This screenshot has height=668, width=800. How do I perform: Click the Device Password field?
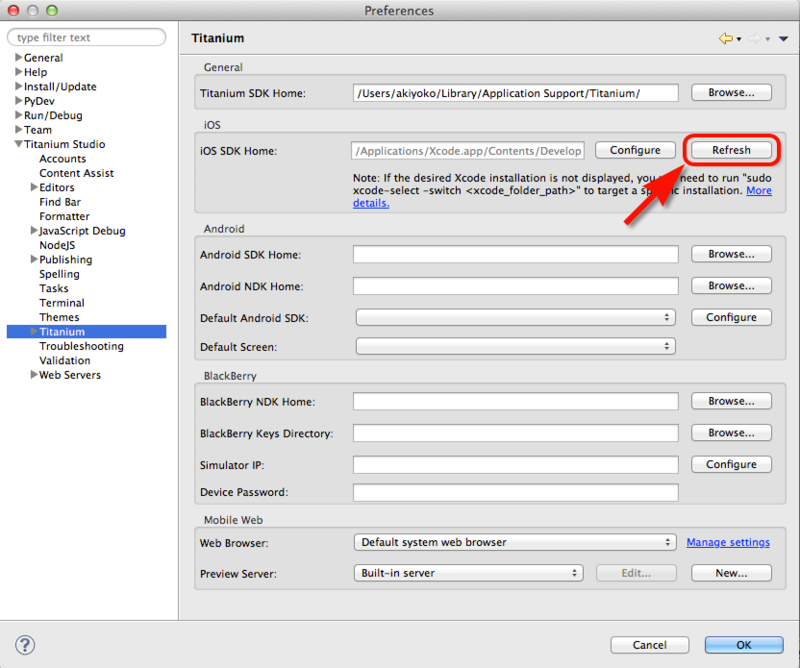515,492
